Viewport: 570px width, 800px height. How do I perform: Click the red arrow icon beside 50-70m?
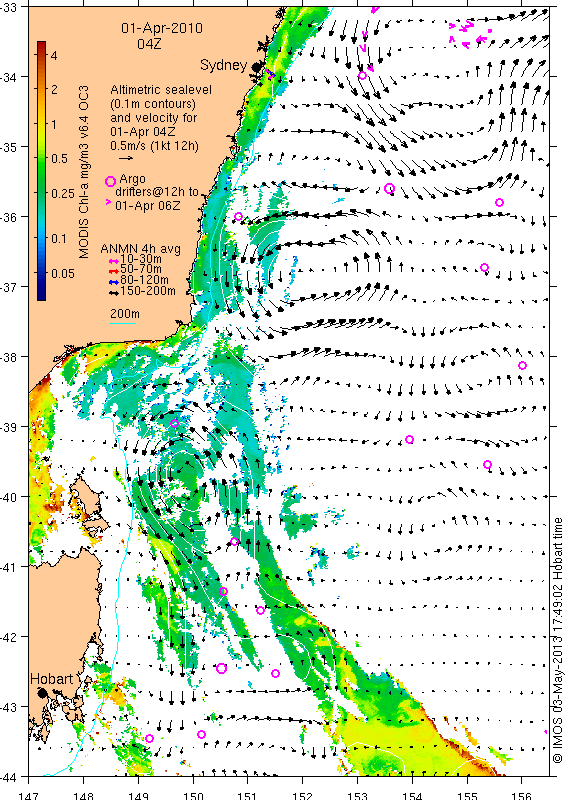coord(114,270)
